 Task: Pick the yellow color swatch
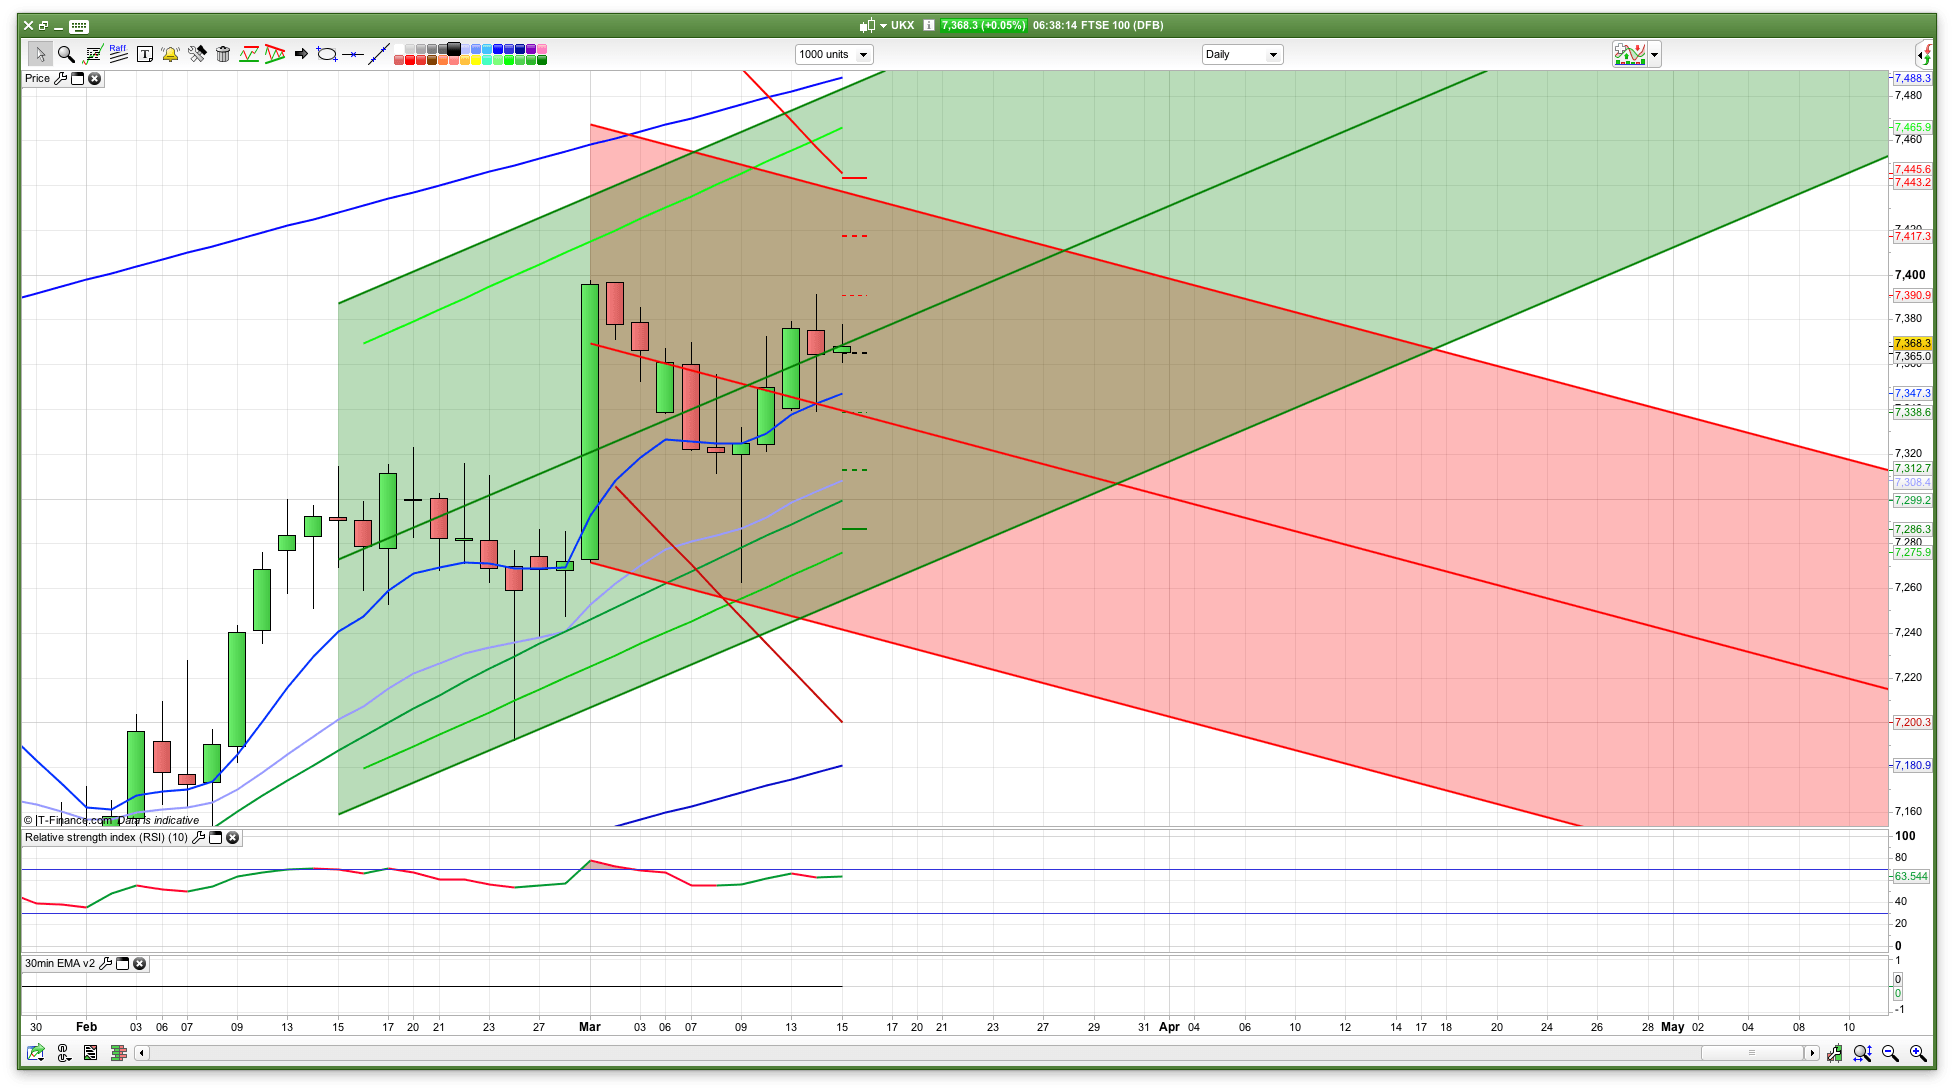pyautogui.click(x=476, y=60)
